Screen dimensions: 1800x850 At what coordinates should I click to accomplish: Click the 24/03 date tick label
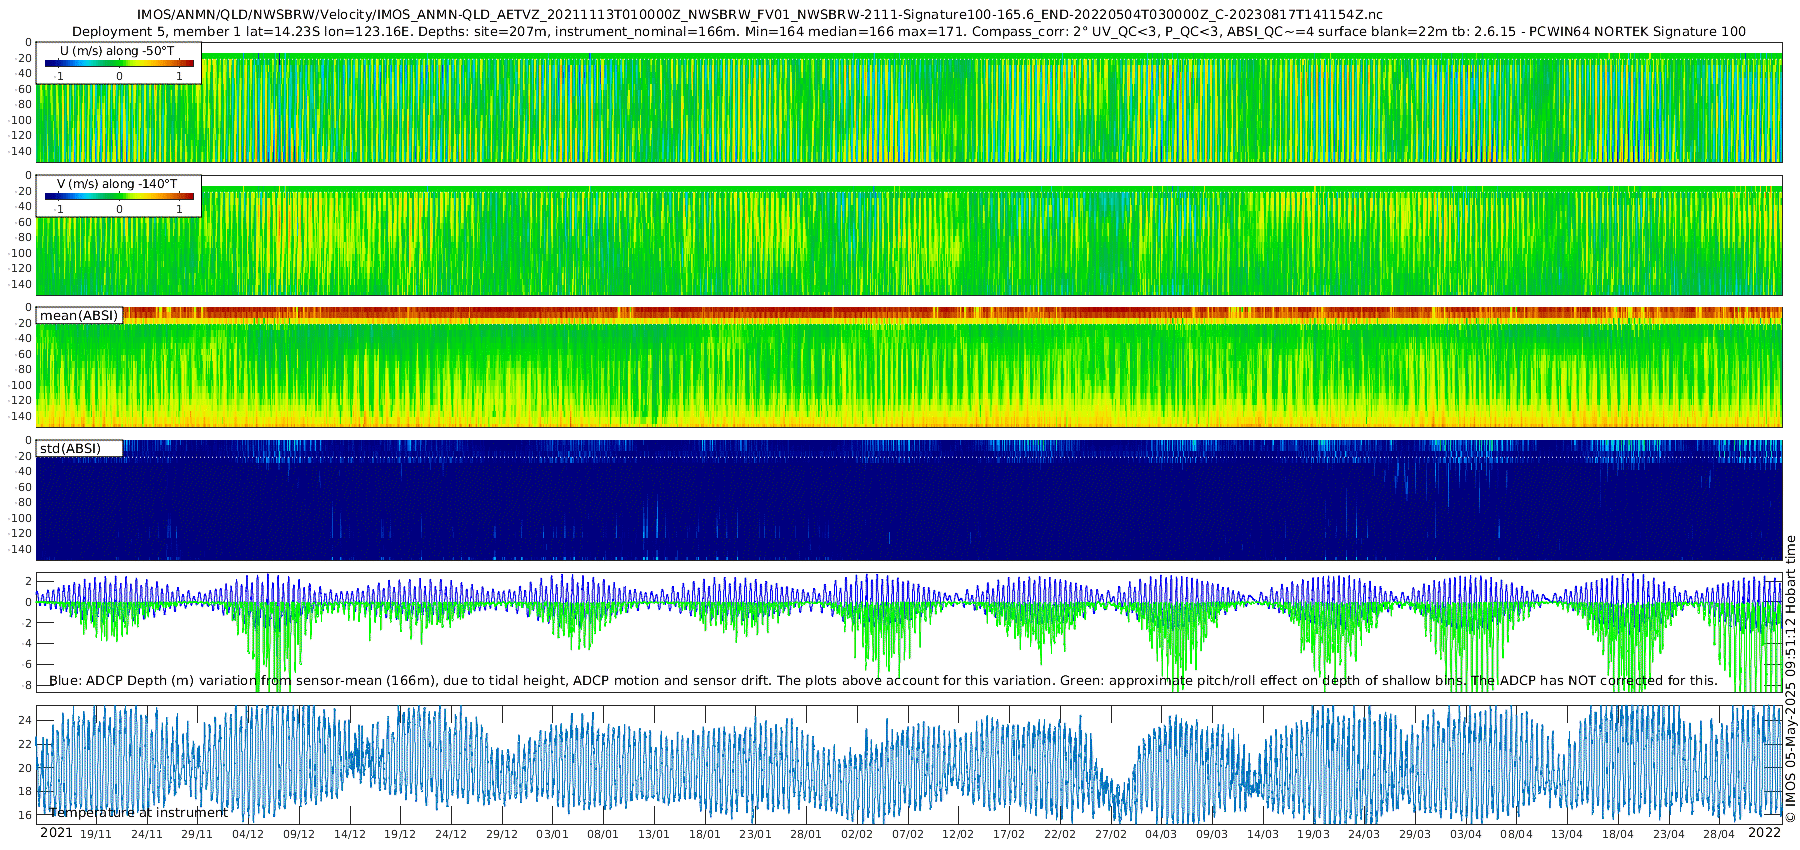pyautogui.click(x=1364, y=834)
